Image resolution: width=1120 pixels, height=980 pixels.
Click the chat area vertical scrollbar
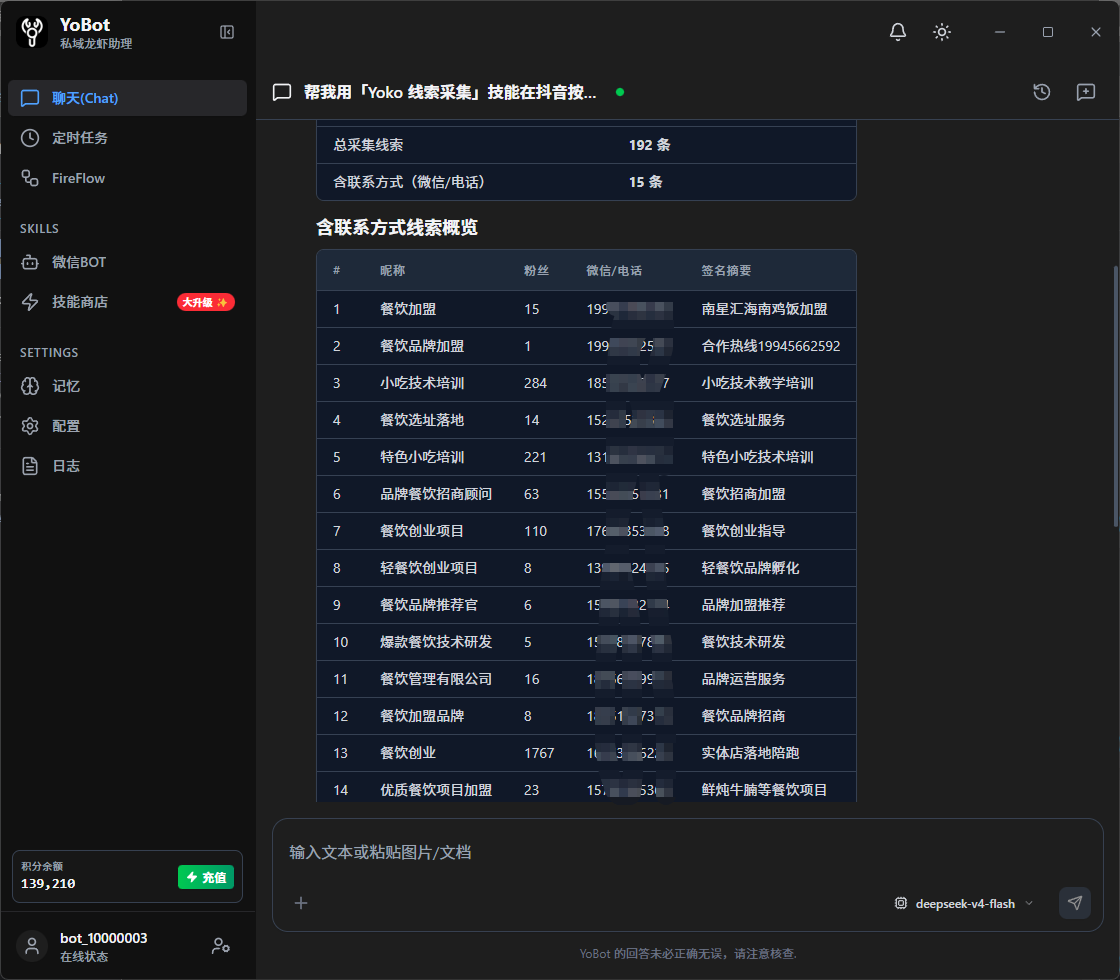[1115, 396]
